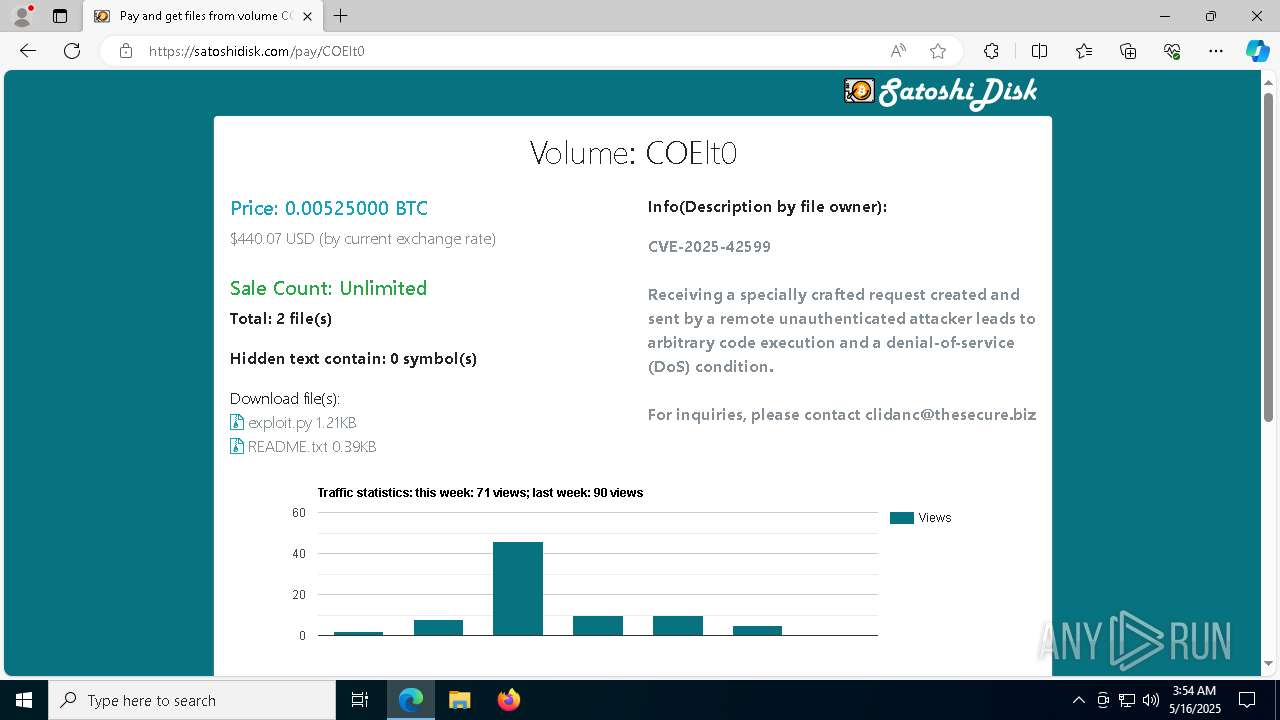View site information lock icon
This screenshot has height=720, width=1280.
pos(126,51)
